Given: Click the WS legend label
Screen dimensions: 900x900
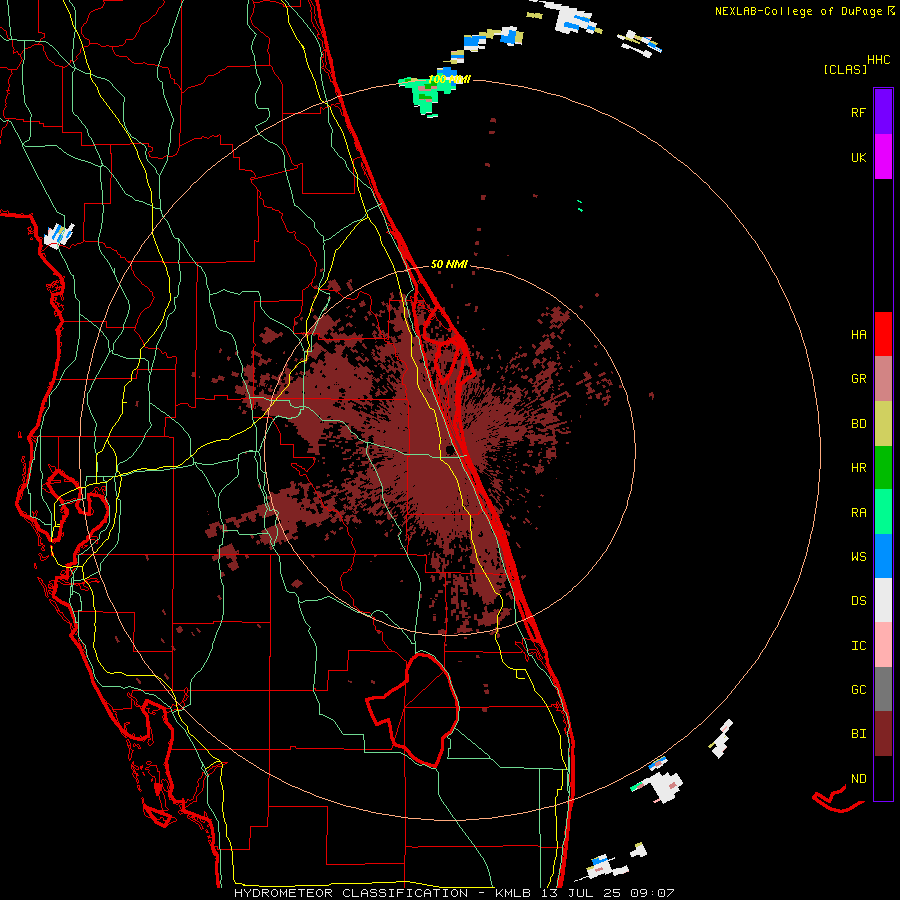Looking at the screenshot, I should point(858,557).
